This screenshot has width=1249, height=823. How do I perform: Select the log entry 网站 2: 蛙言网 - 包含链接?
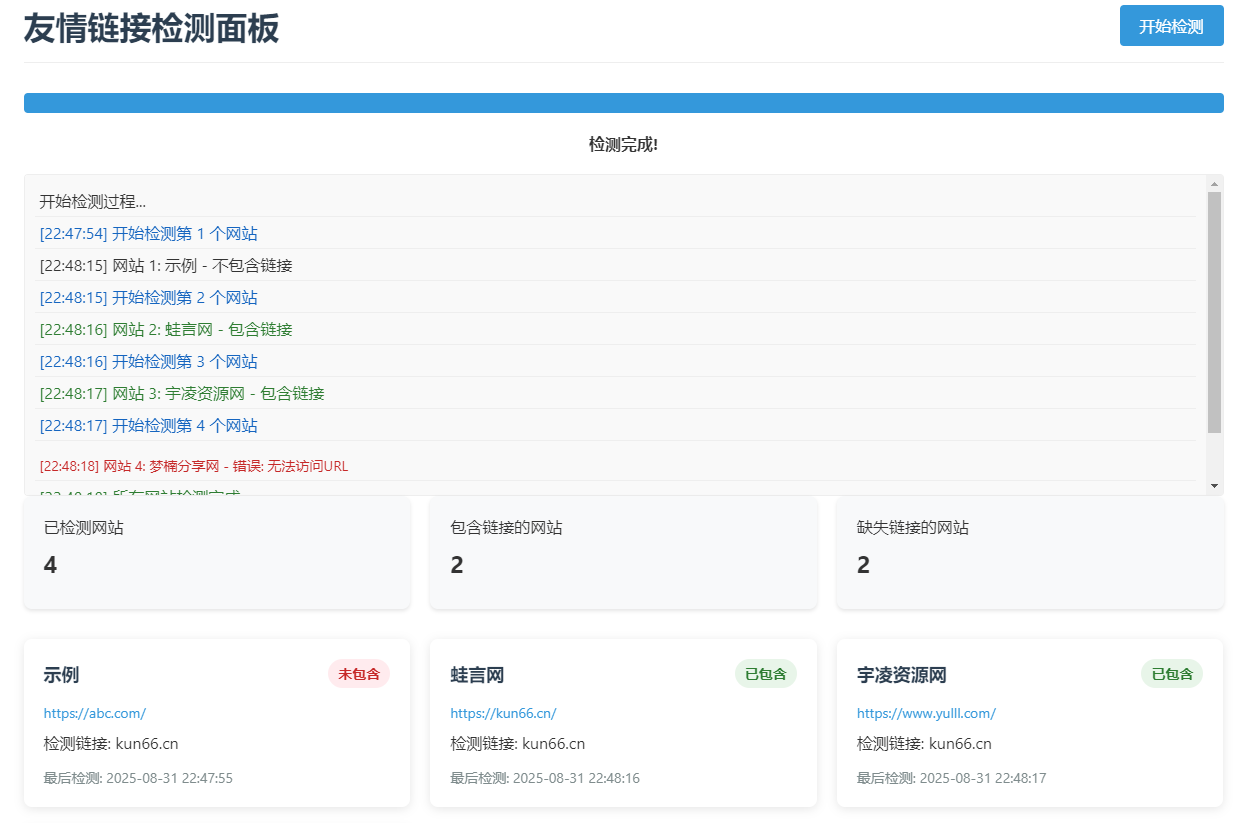[165, 329]
